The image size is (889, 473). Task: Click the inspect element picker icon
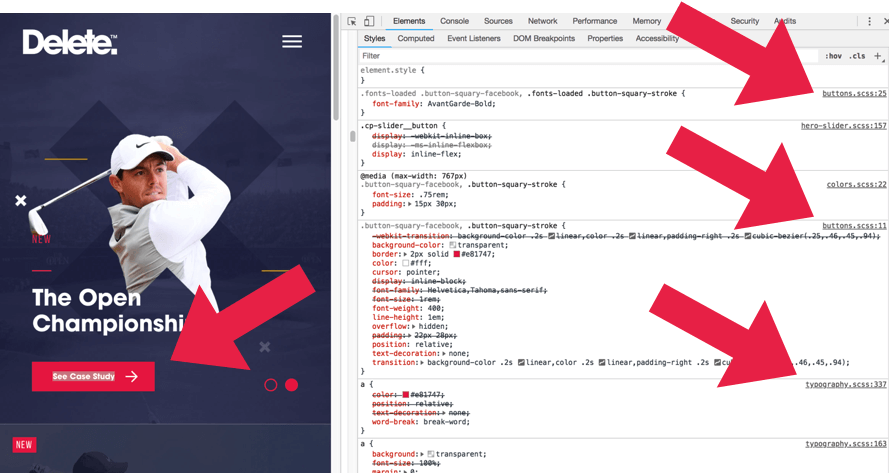pyautogui.click(x=352, y=21)
